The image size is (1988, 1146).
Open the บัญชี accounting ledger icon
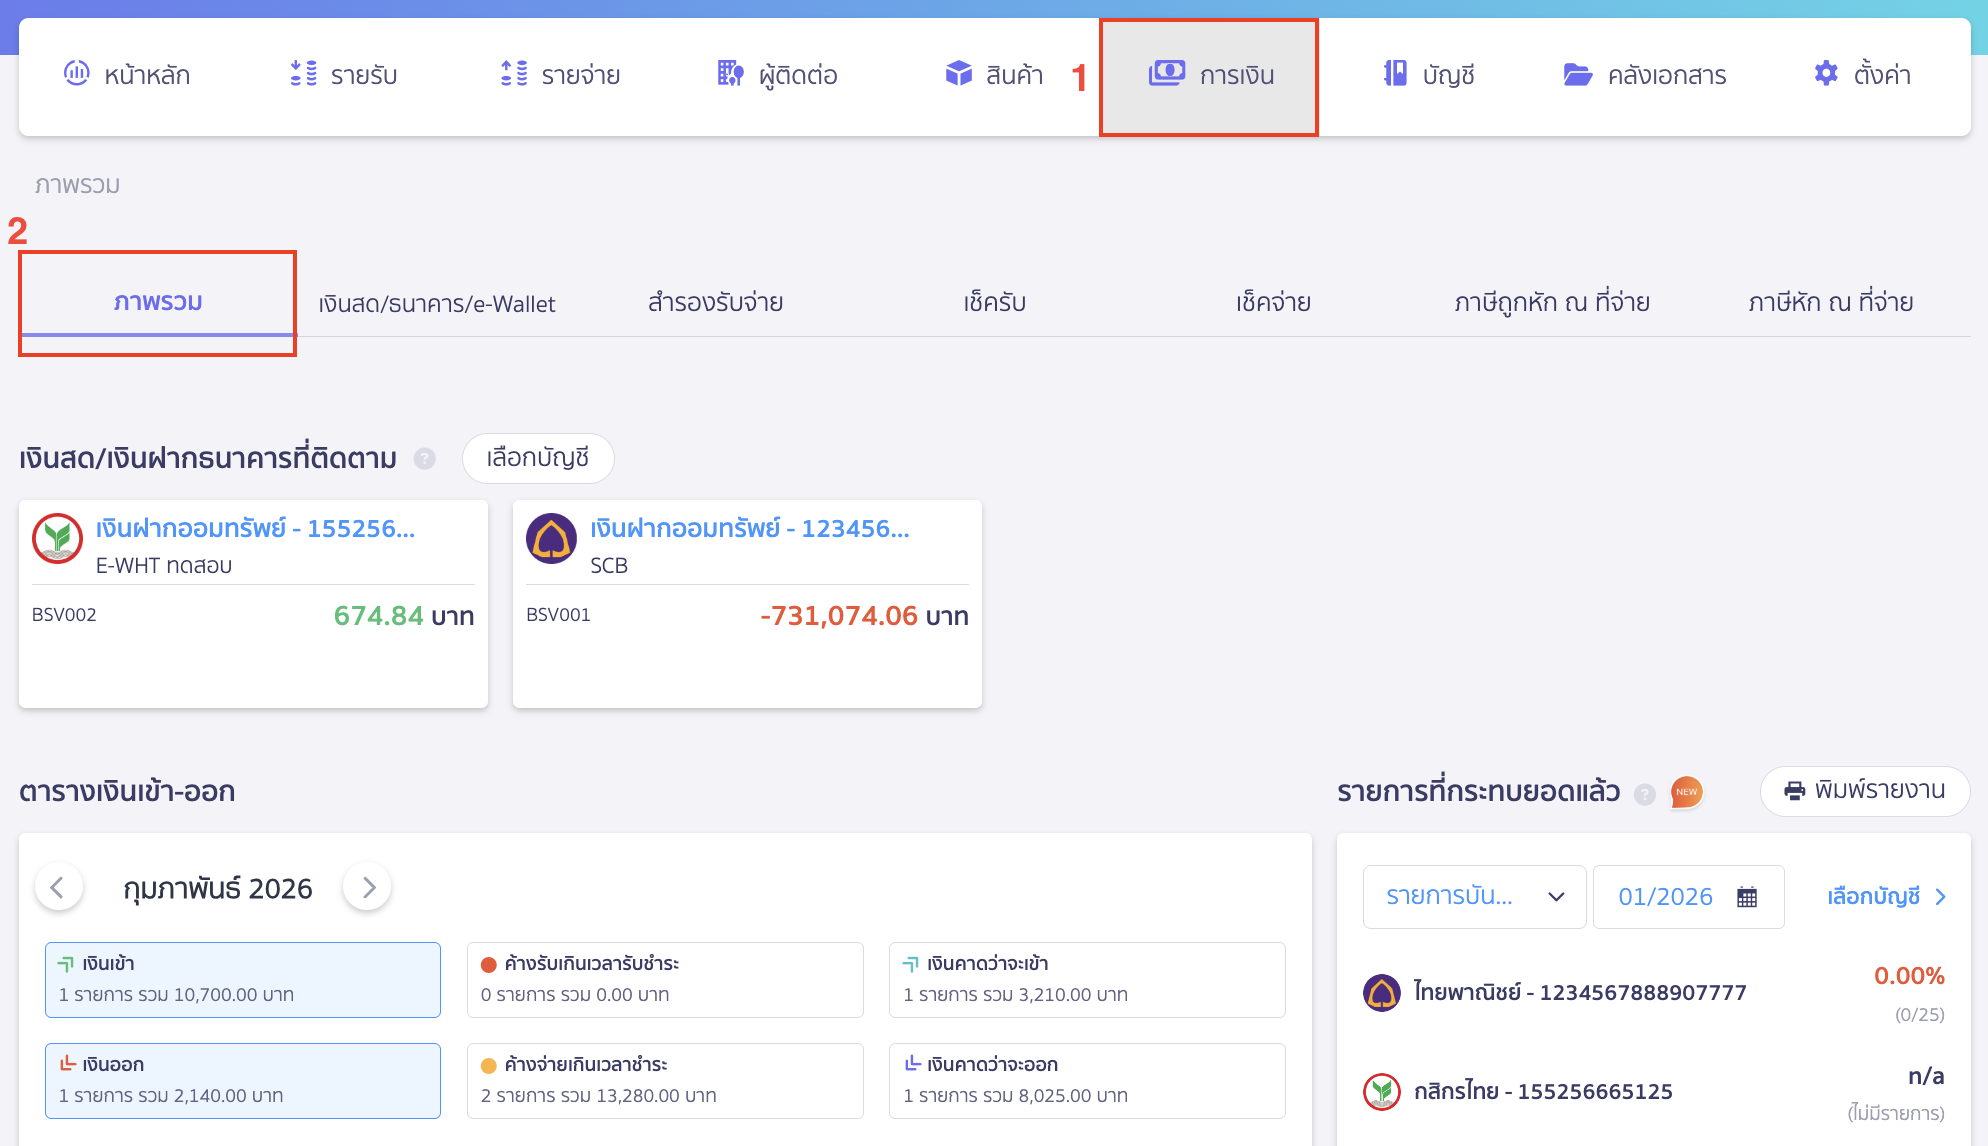click(1395, 73)
